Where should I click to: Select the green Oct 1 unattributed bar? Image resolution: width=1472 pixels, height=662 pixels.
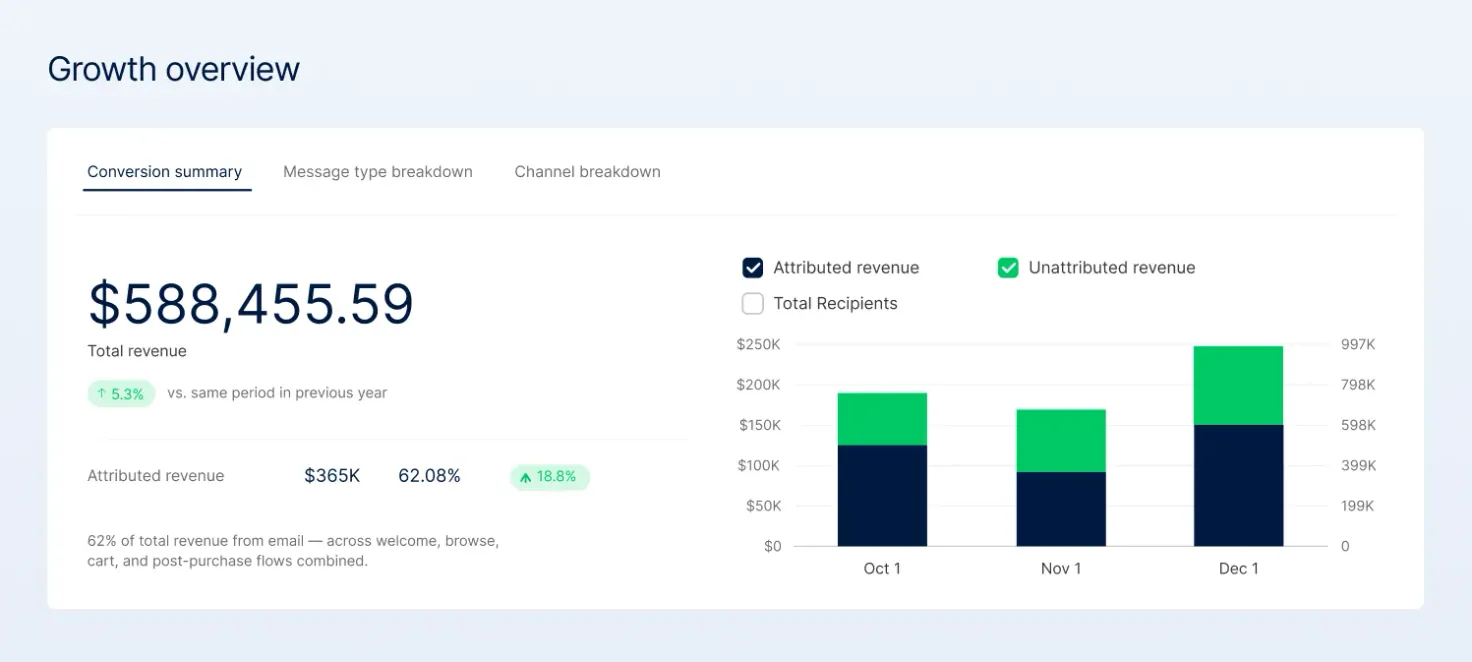tap(882, 419)
